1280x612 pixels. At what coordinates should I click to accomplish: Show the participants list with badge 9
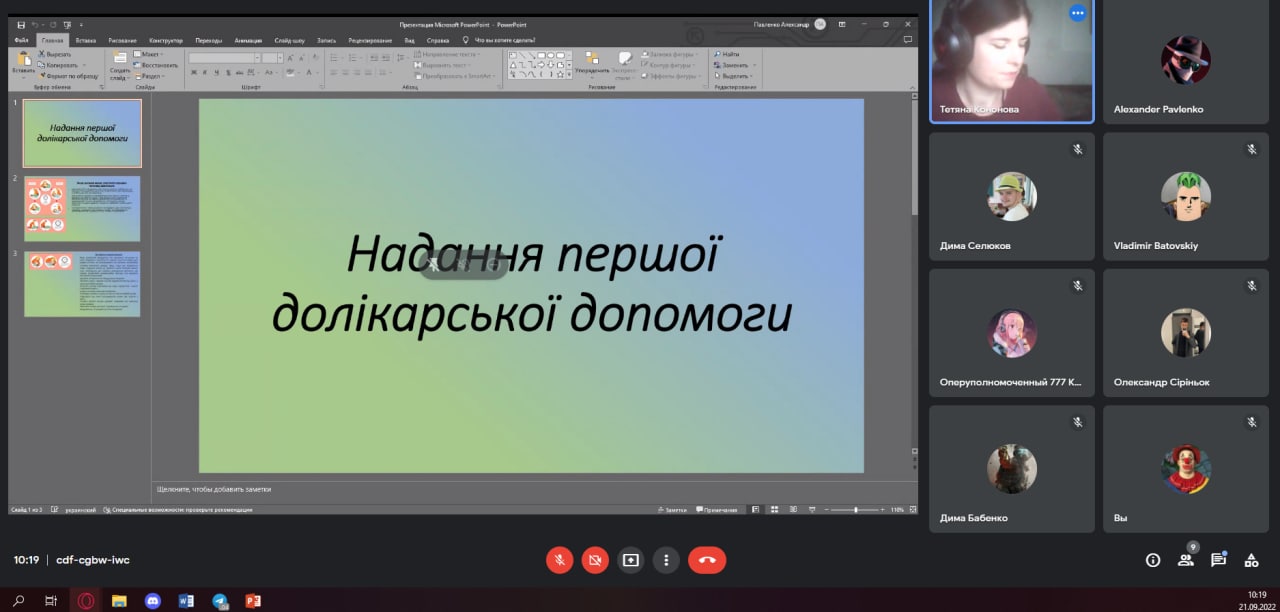pos(1186,560)
